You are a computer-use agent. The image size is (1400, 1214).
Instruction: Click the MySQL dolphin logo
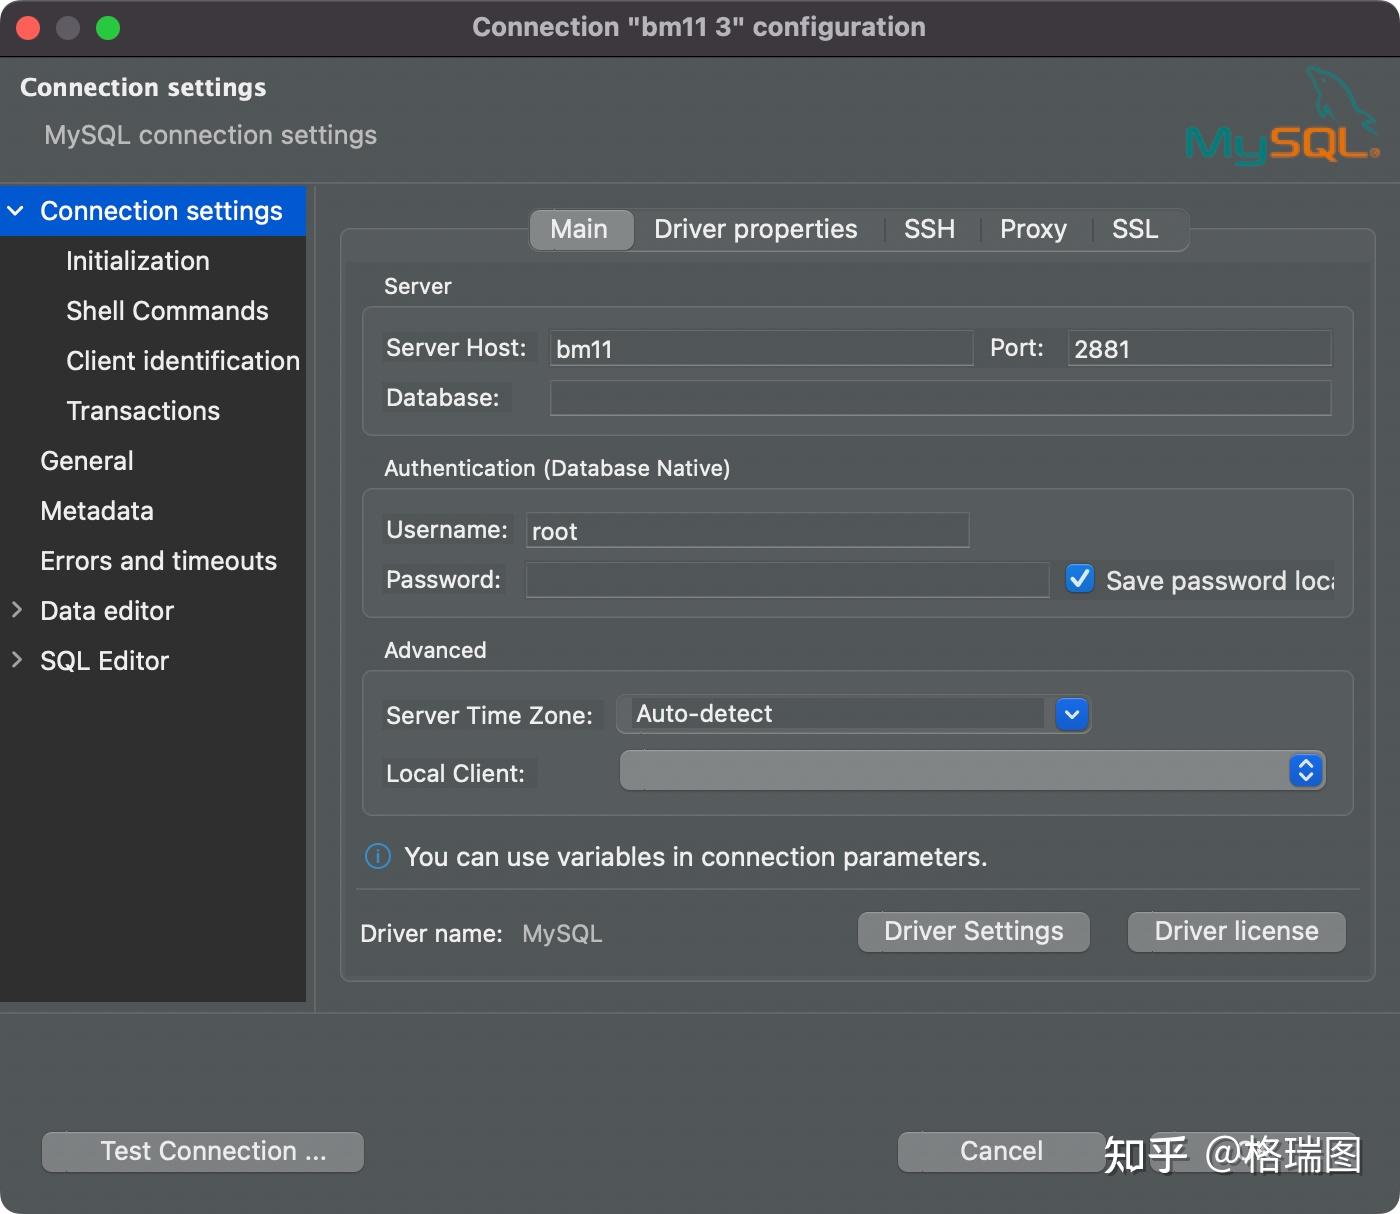[x=1282, y=116]
